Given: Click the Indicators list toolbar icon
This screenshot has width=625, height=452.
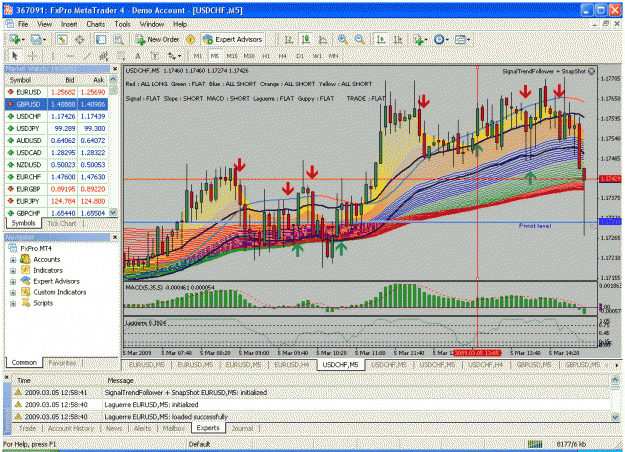Looking at the screenshot, I should coord(418,39).
